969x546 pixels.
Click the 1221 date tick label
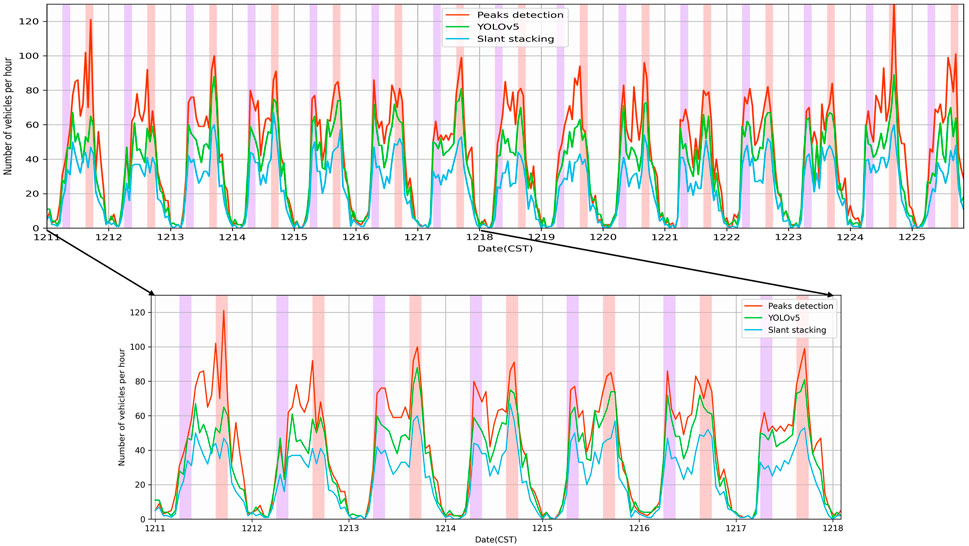point(664,237)
